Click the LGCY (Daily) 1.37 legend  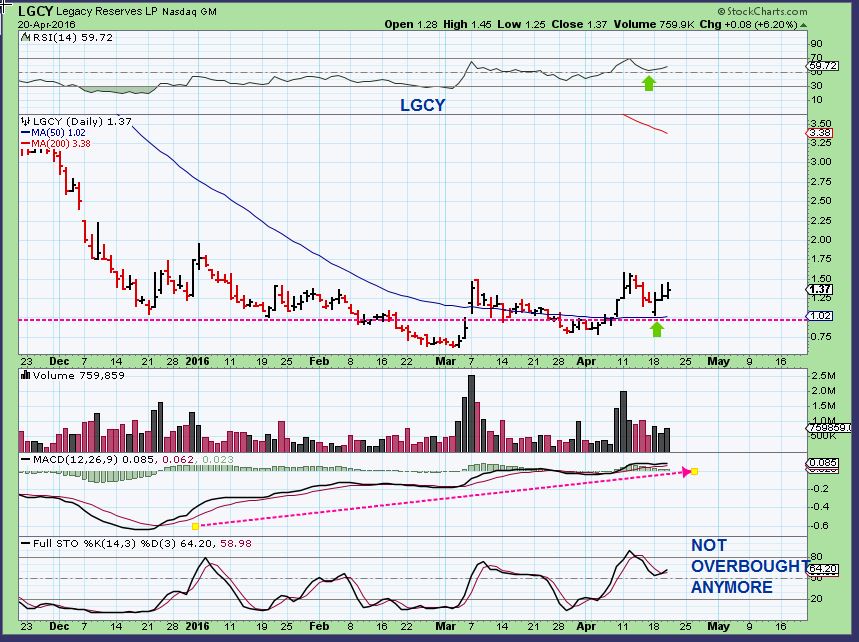[82, 122]
